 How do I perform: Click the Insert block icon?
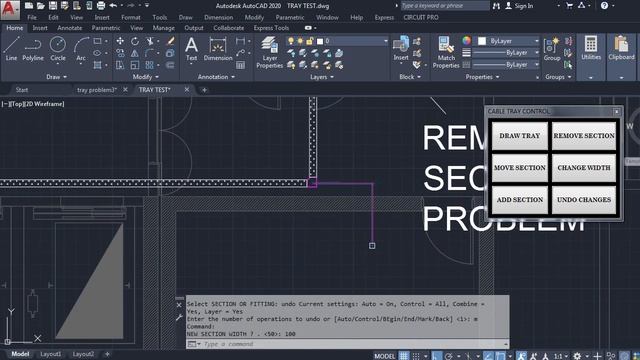401,48
